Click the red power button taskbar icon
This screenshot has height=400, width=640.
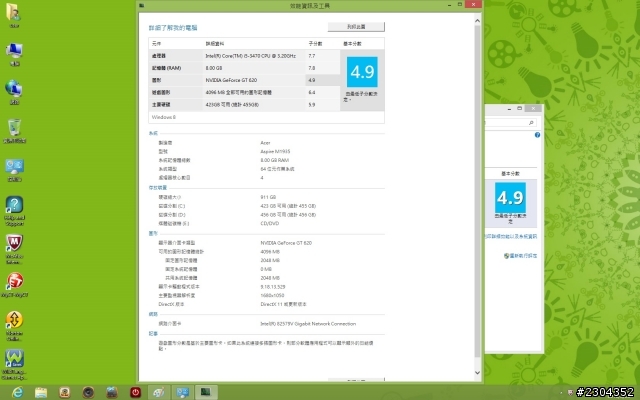[x=135, y=393]
